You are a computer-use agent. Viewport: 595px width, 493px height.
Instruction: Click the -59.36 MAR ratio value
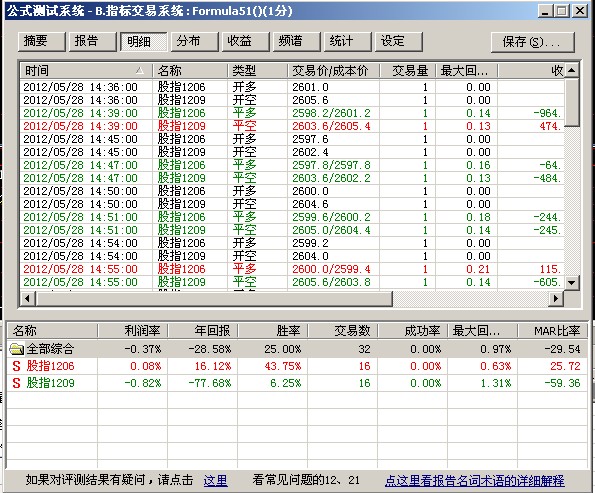(x=562, y=383)
